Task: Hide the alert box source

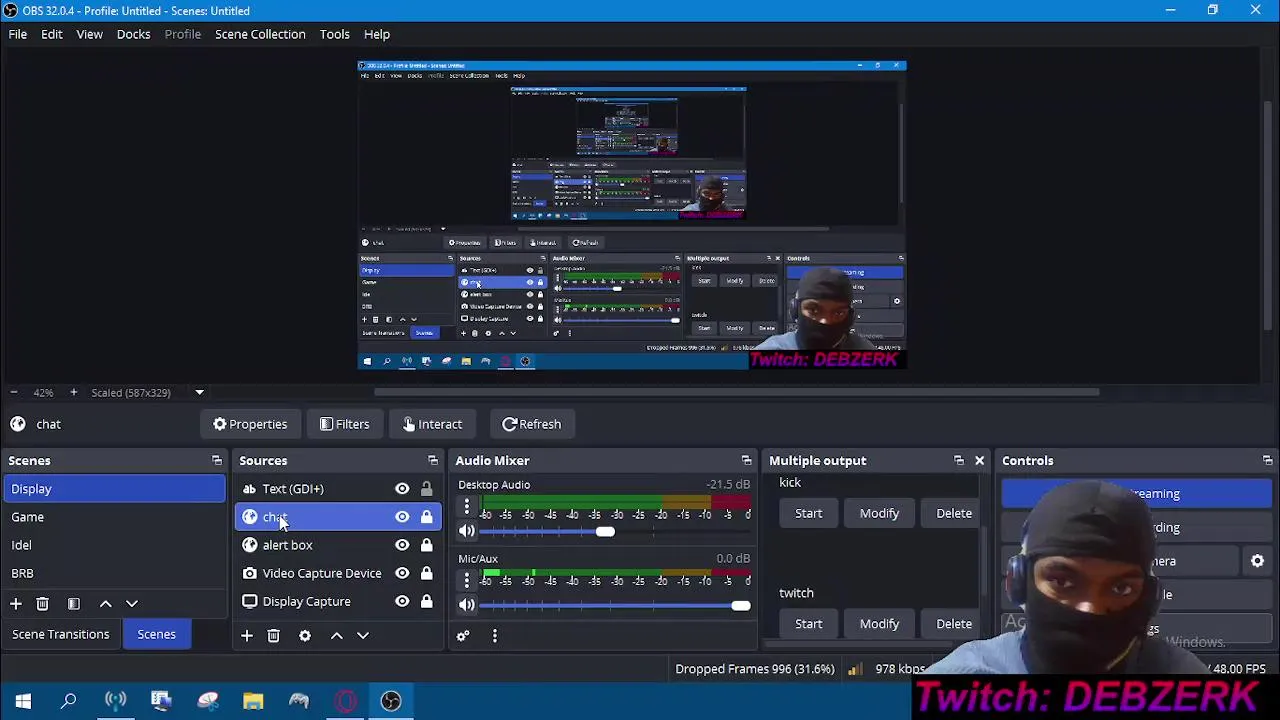Action: pos(402,545)
